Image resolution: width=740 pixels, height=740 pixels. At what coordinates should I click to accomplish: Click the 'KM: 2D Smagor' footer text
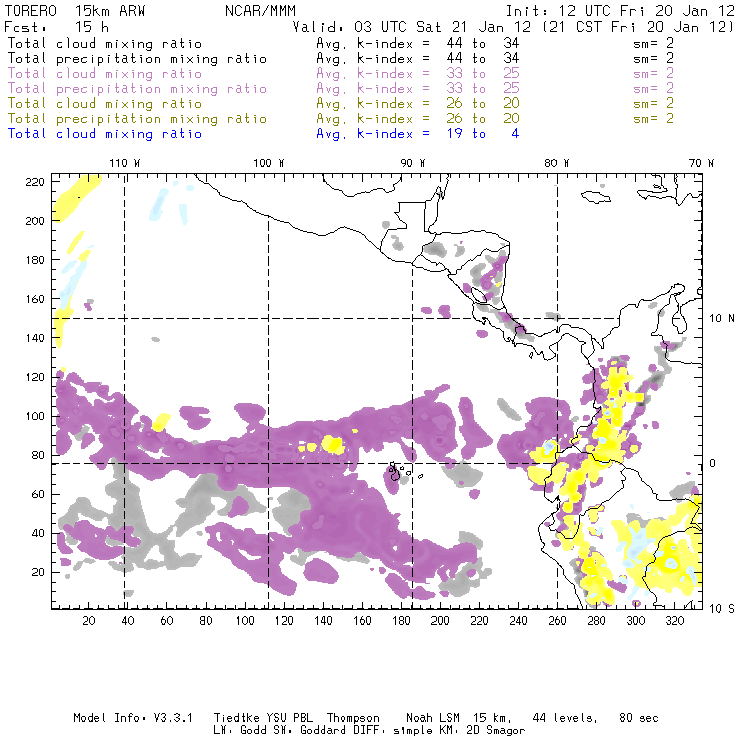(x=475, y=731)
